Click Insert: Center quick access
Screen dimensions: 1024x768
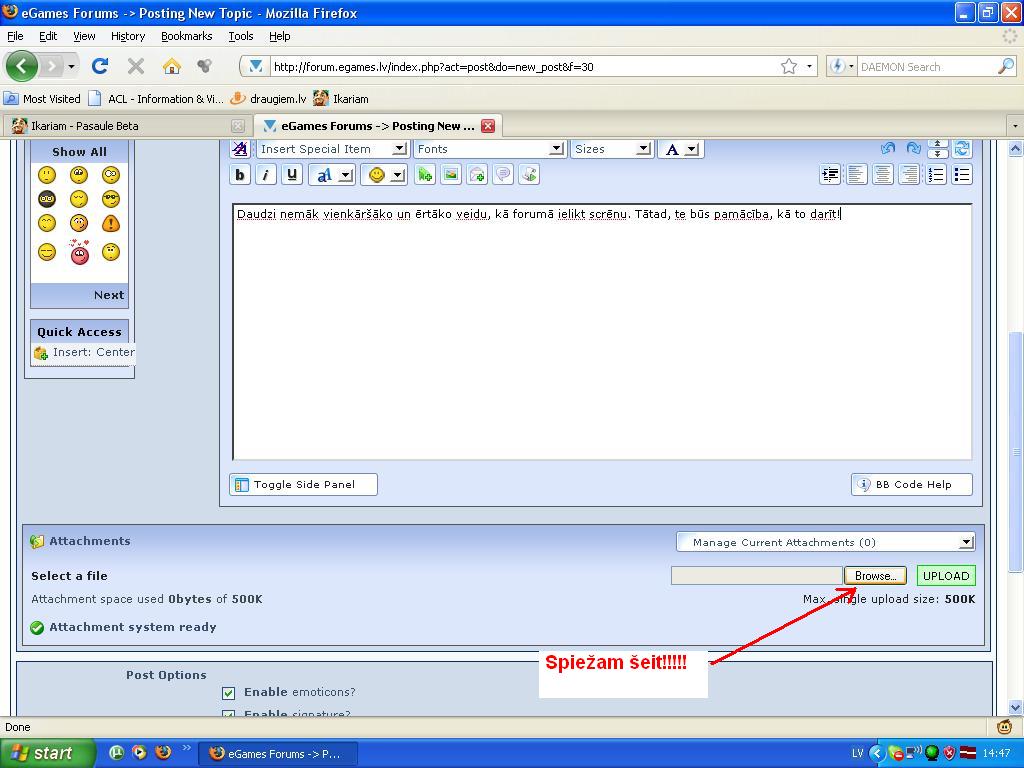coord(84,352)
